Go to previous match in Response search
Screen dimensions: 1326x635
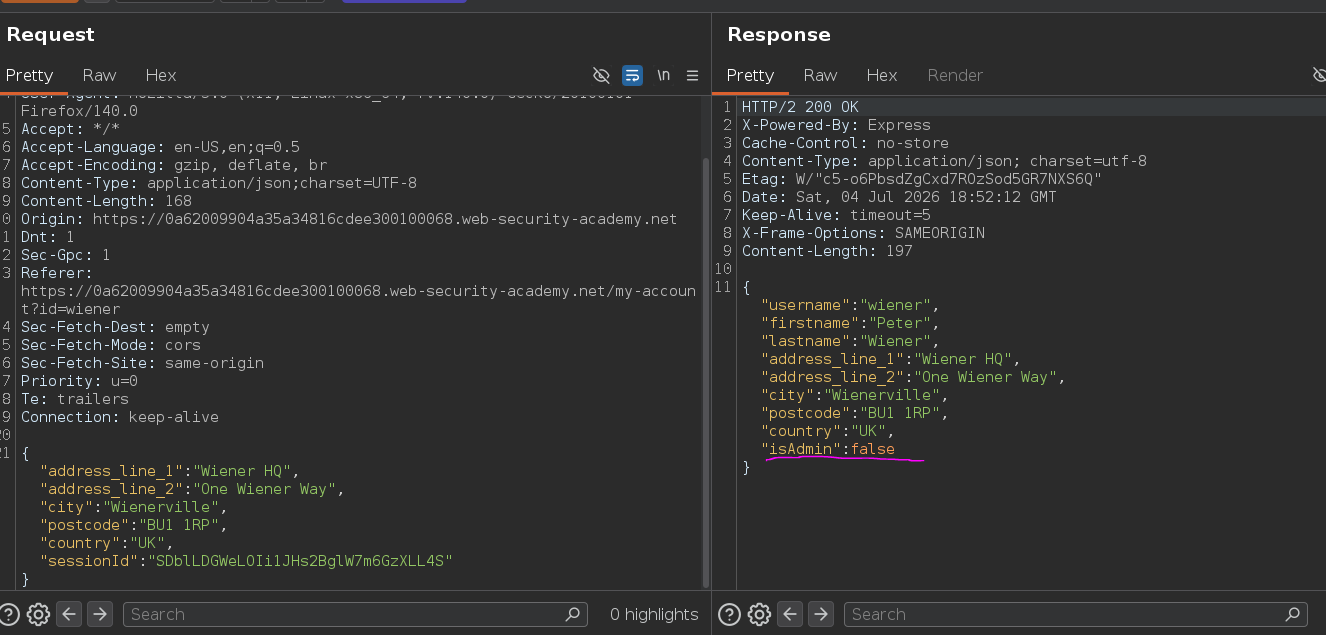[x=790, y=614]
